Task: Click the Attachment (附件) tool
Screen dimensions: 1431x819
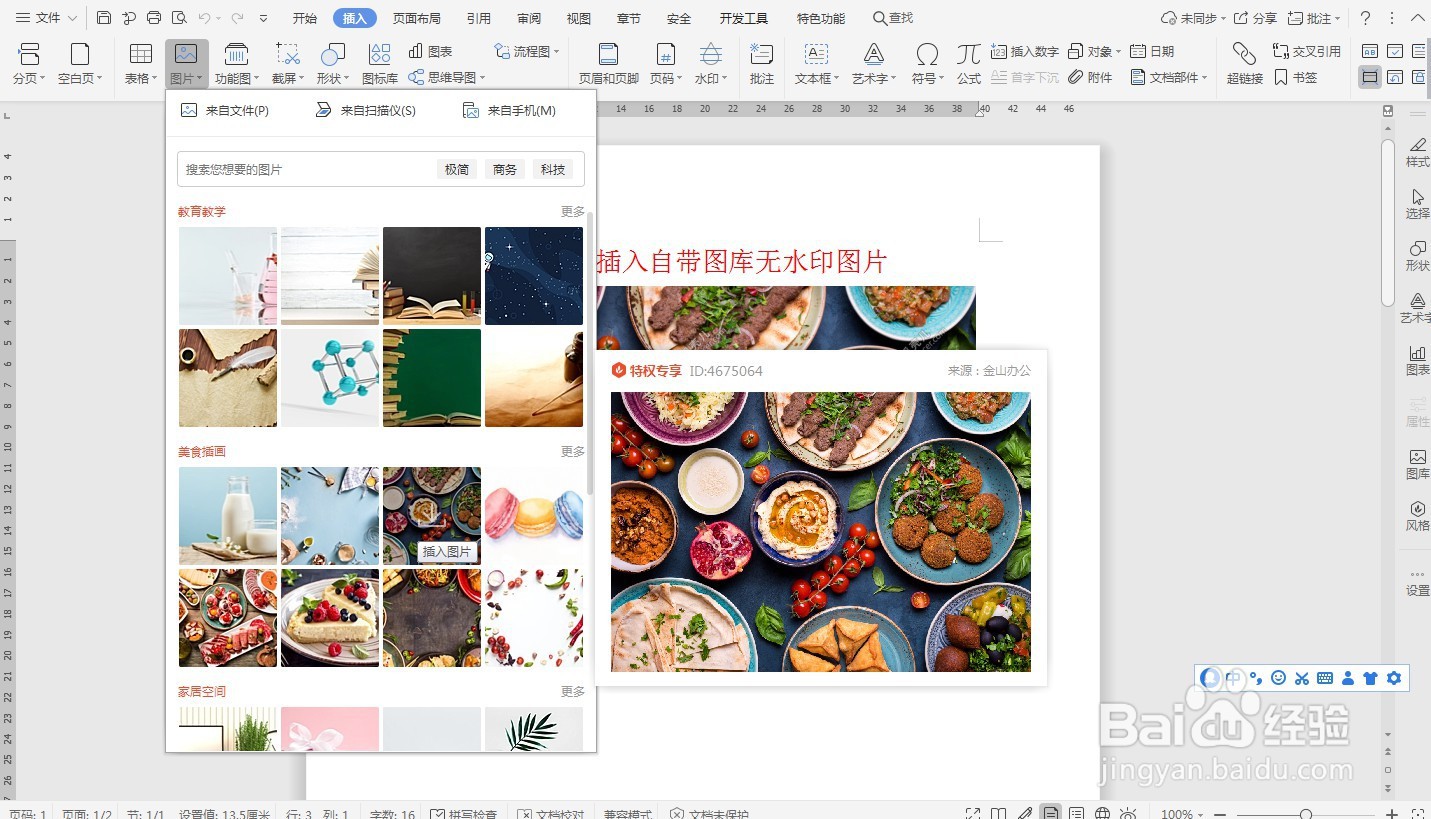Action: point(1091,77)
